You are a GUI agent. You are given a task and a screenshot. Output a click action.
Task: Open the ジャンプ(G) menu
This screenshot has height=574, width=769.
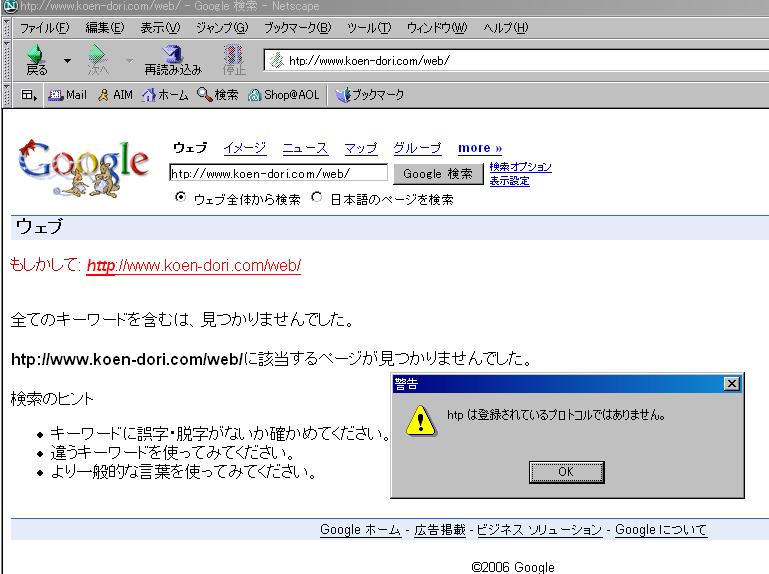pos(222,28)
